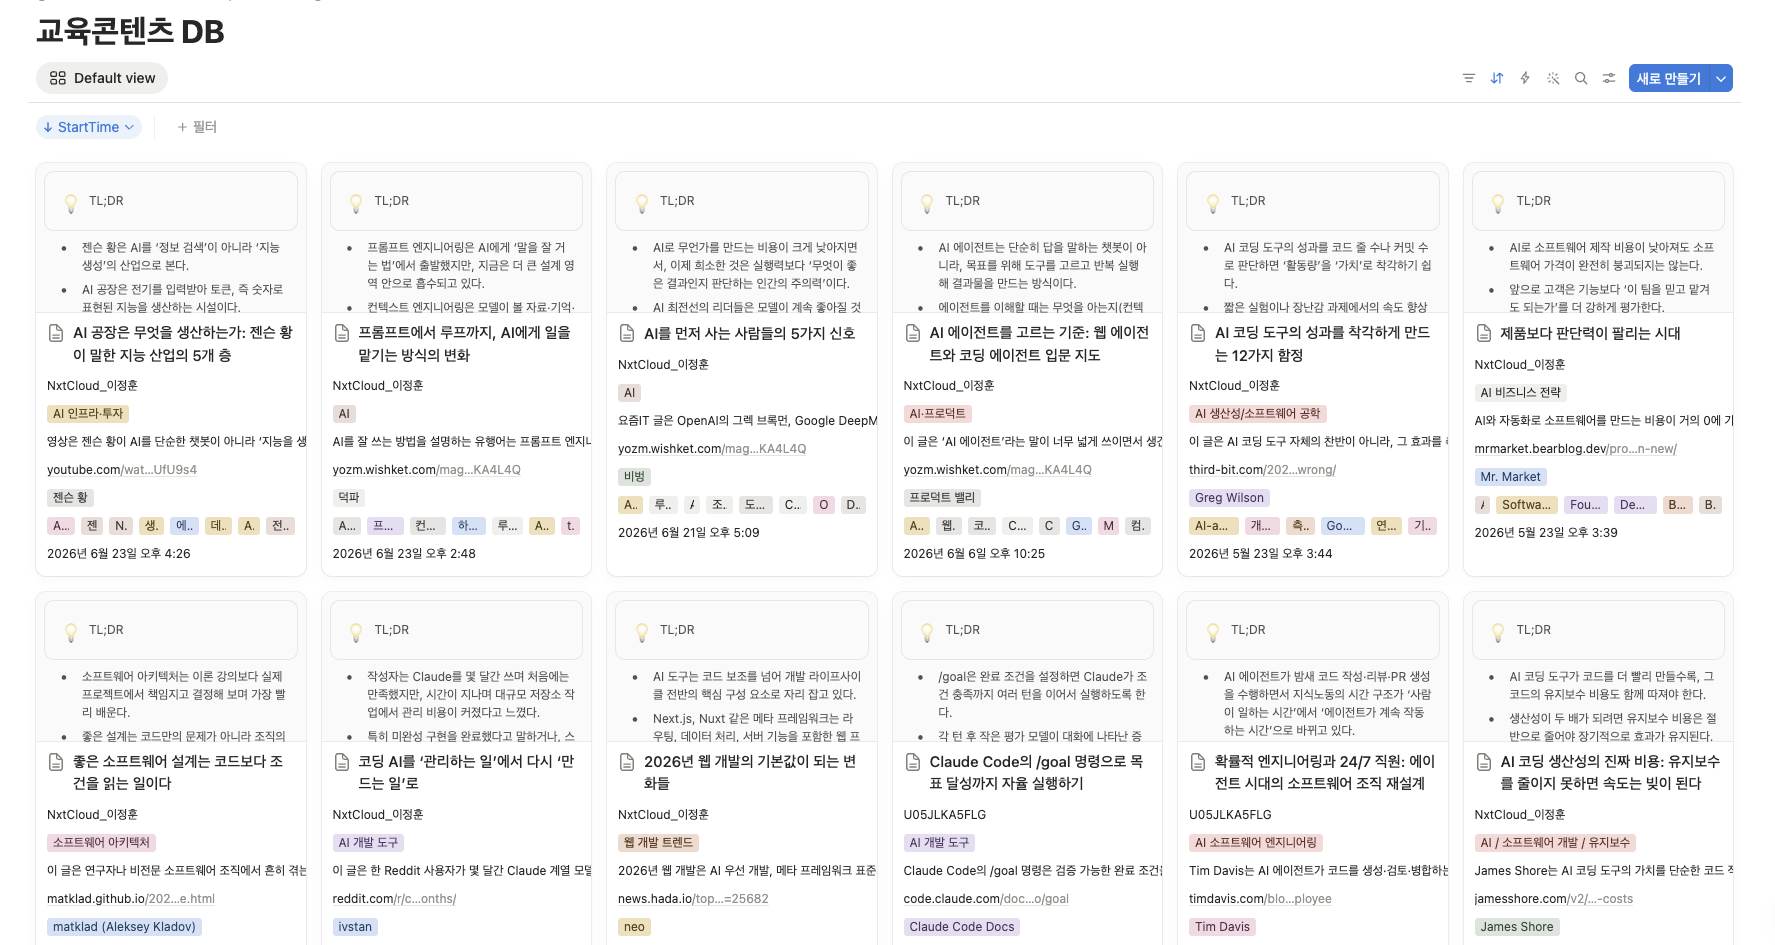Click the 교육콘텐츠 DB page title
The image size is (1775, 945).
point(130,31)
